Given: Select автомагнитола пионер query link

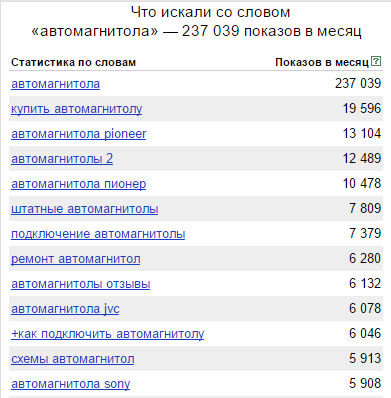Looking at the screenshot, I should pos(79,184).
